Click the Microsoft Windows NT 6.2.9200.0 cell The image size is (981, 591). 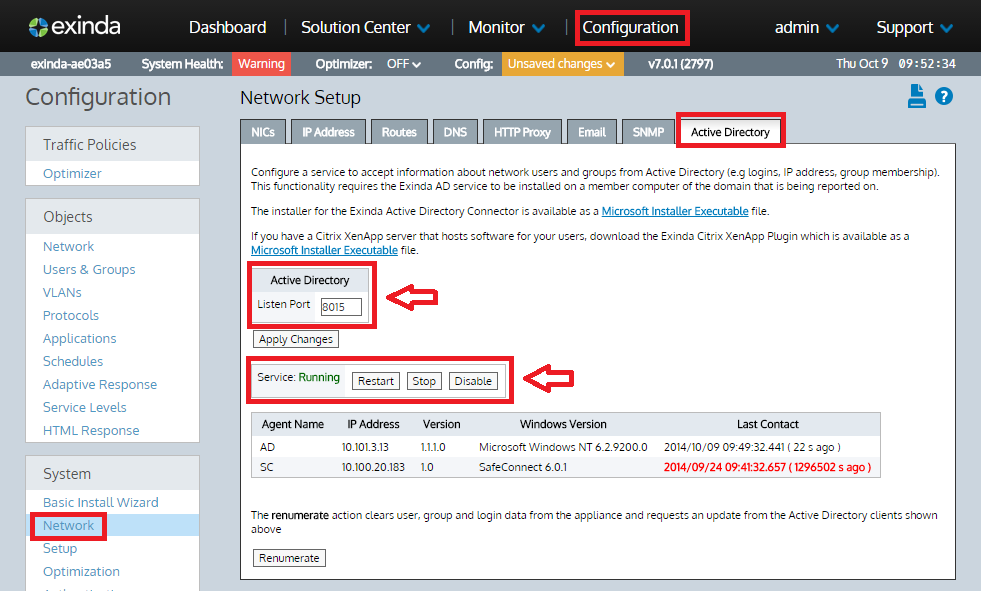point(563,447)
